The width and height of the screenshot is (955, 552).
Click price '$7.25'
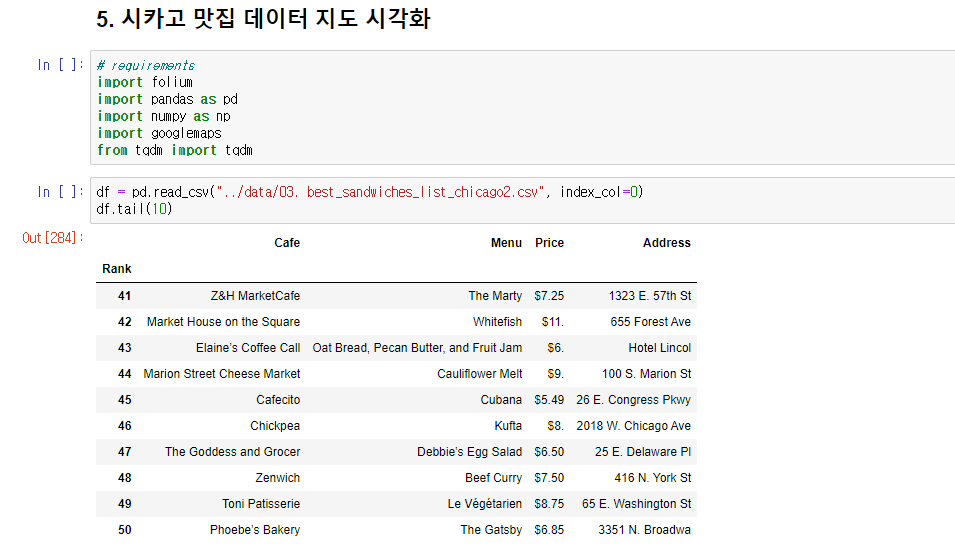pyautogui.click(x=549, y=295)
